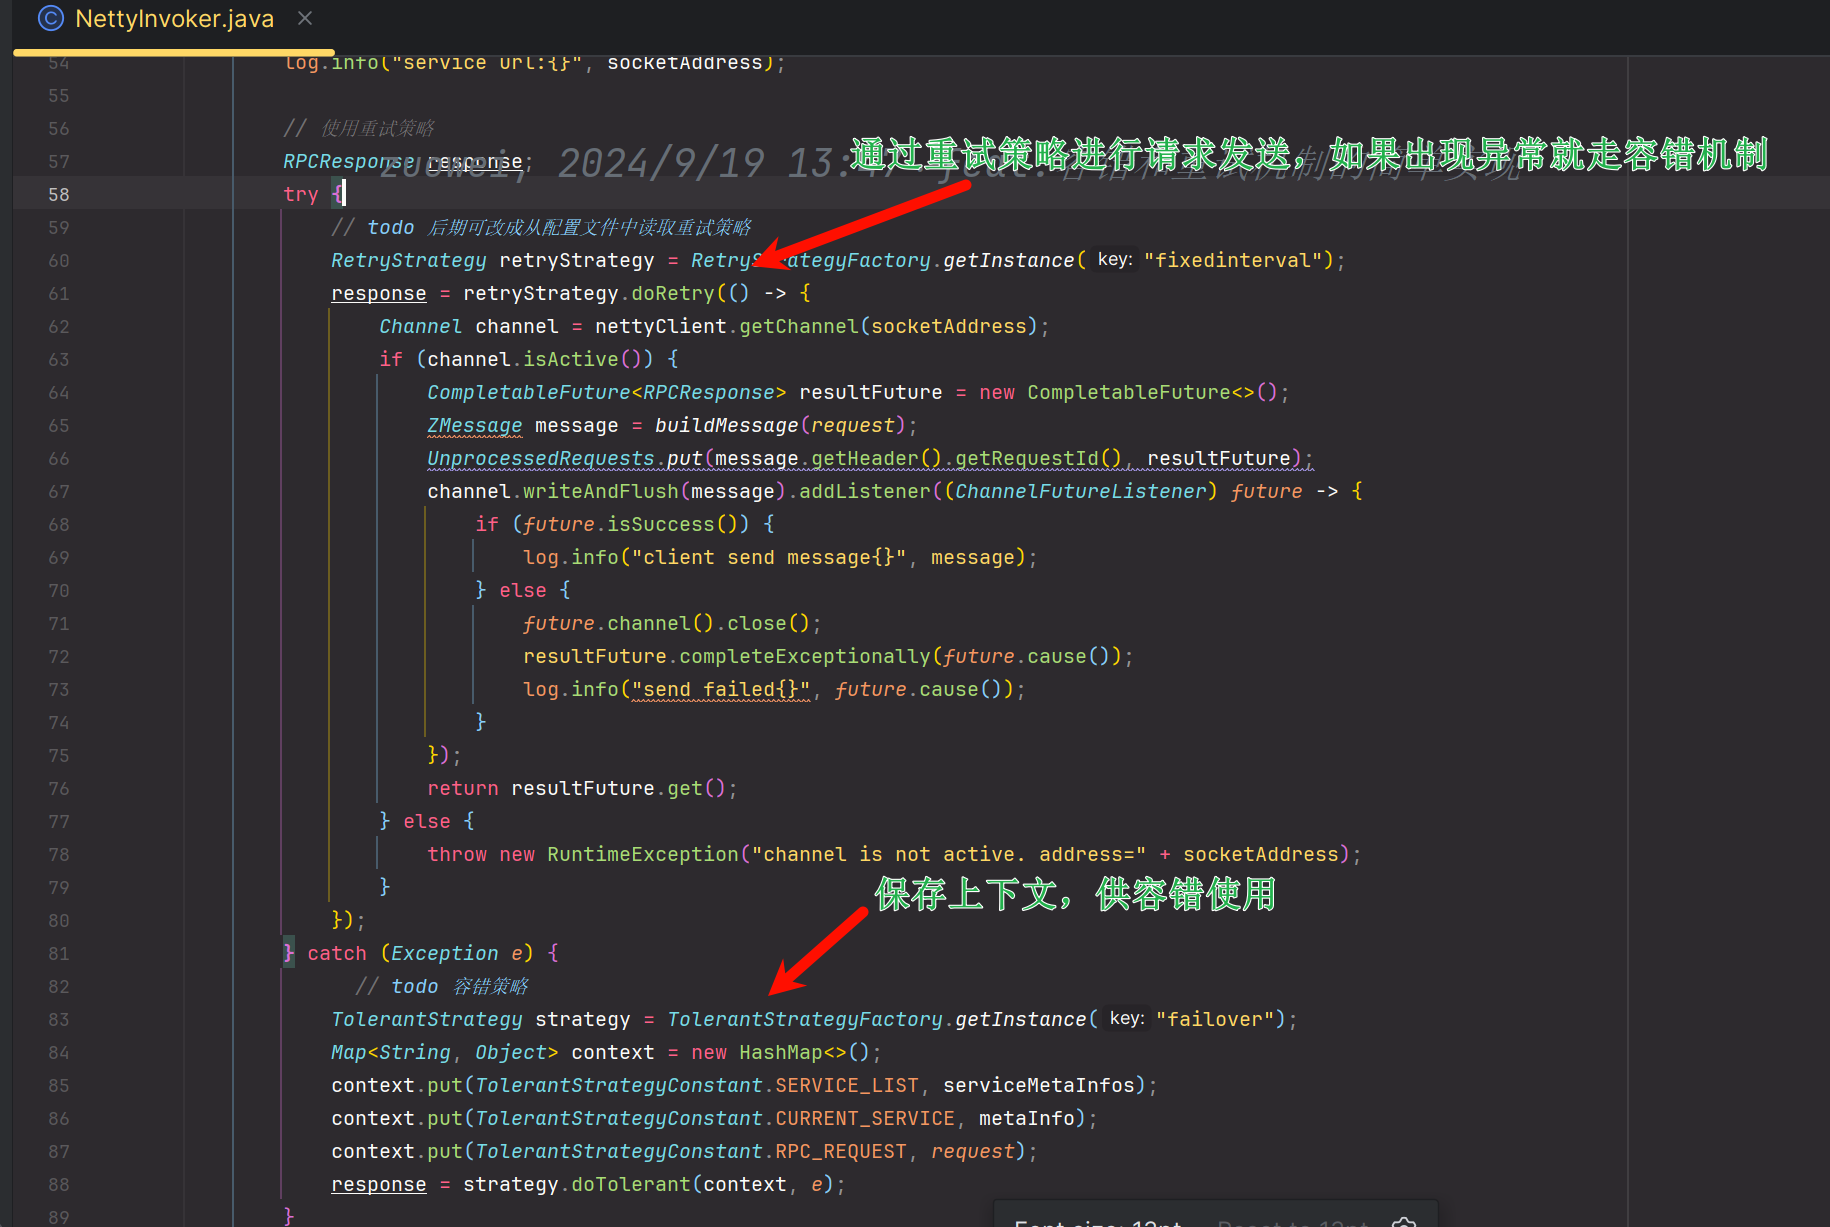
Task: Click the RetryStrategy type on line 60
Action: [x=408, y=260]
